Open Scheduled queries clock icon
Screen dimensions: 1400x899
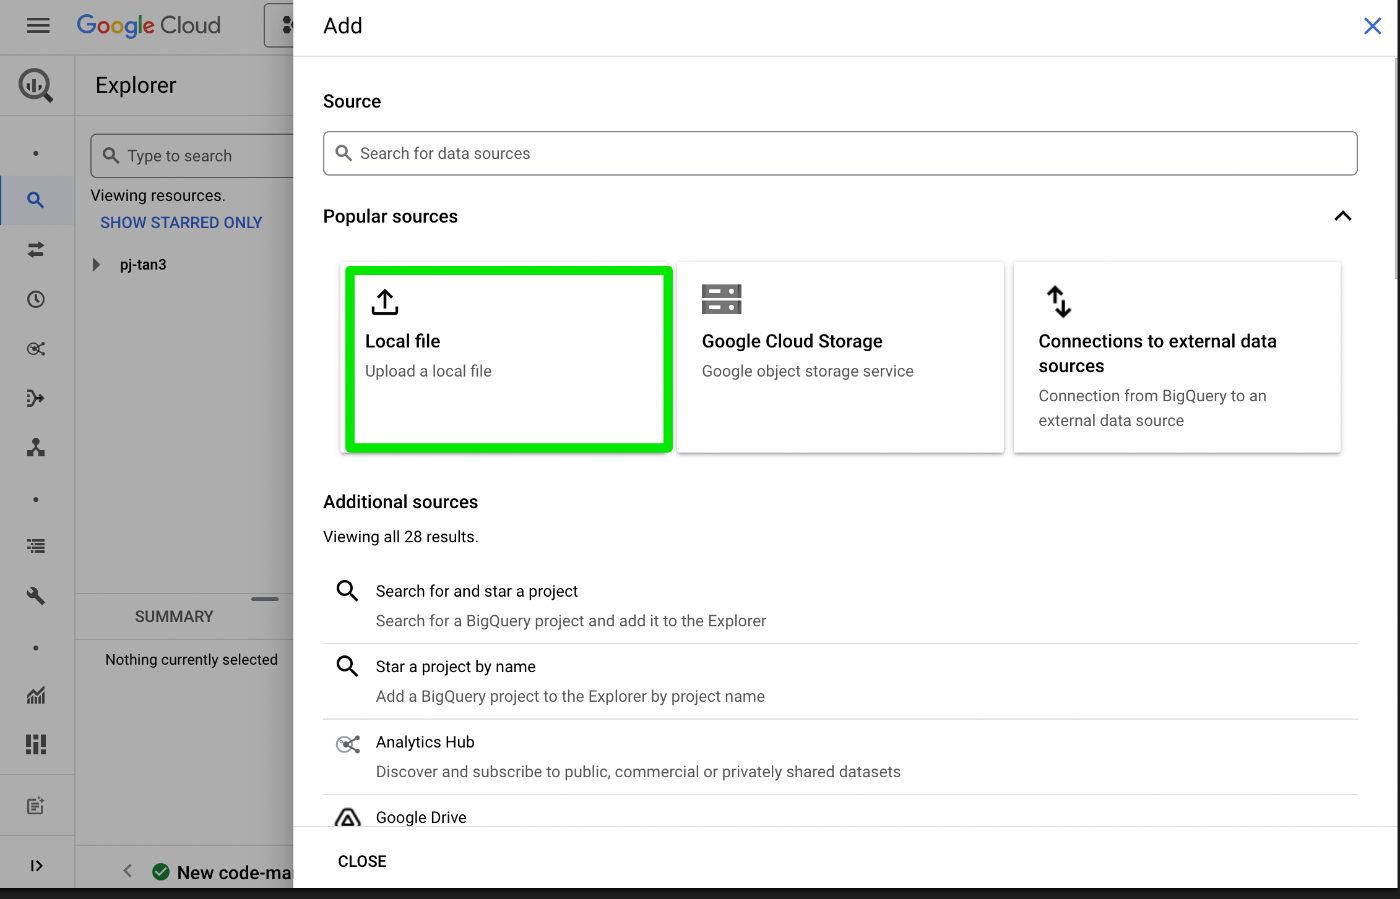36,299
